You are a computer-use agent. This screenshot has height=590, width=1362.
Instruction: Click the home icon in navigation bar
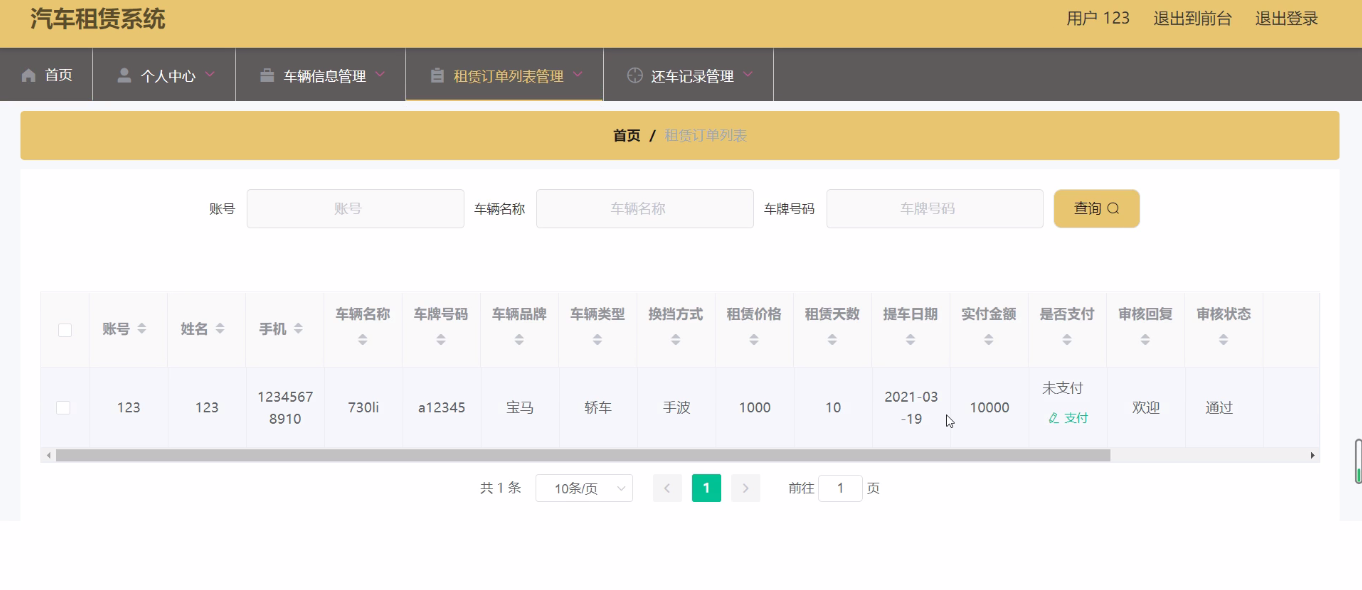point(29,76)
